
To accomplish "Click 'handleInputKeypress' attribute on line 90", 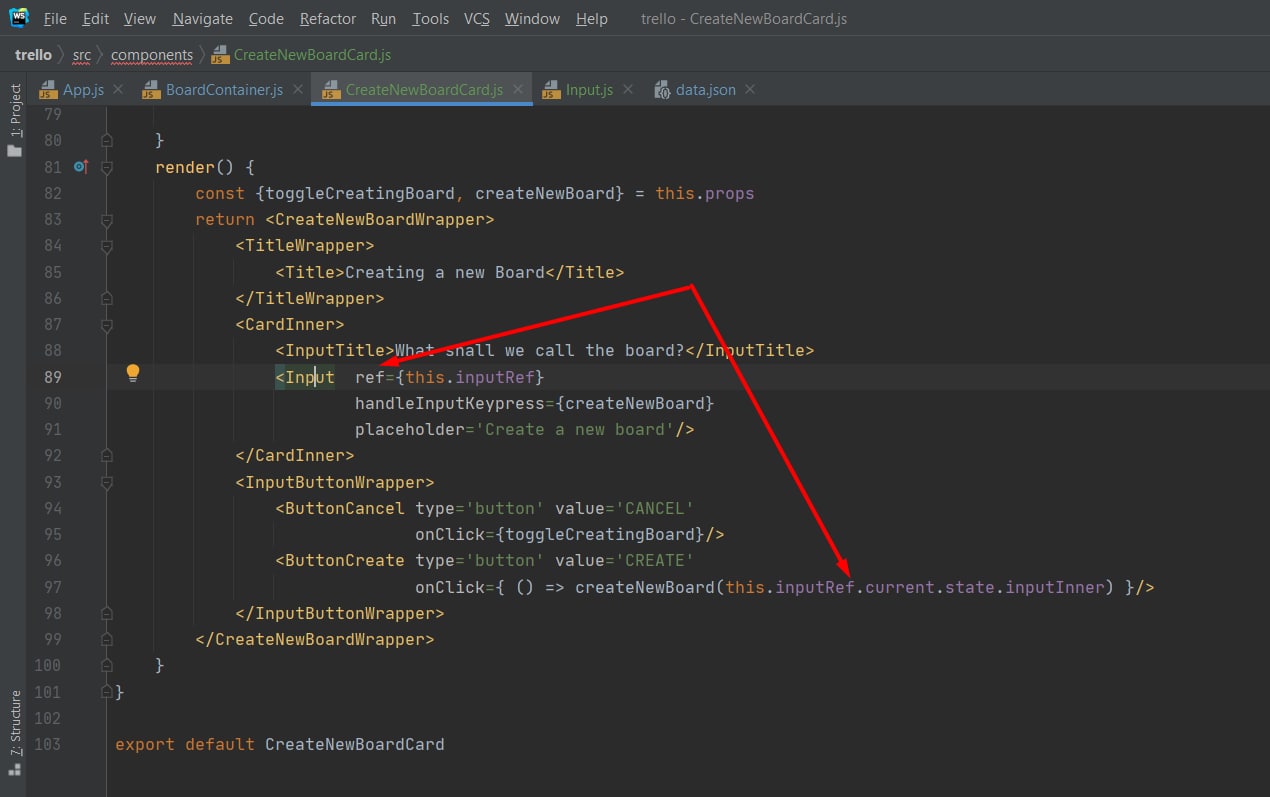I will pyautogui.click(x=450, y=403).
